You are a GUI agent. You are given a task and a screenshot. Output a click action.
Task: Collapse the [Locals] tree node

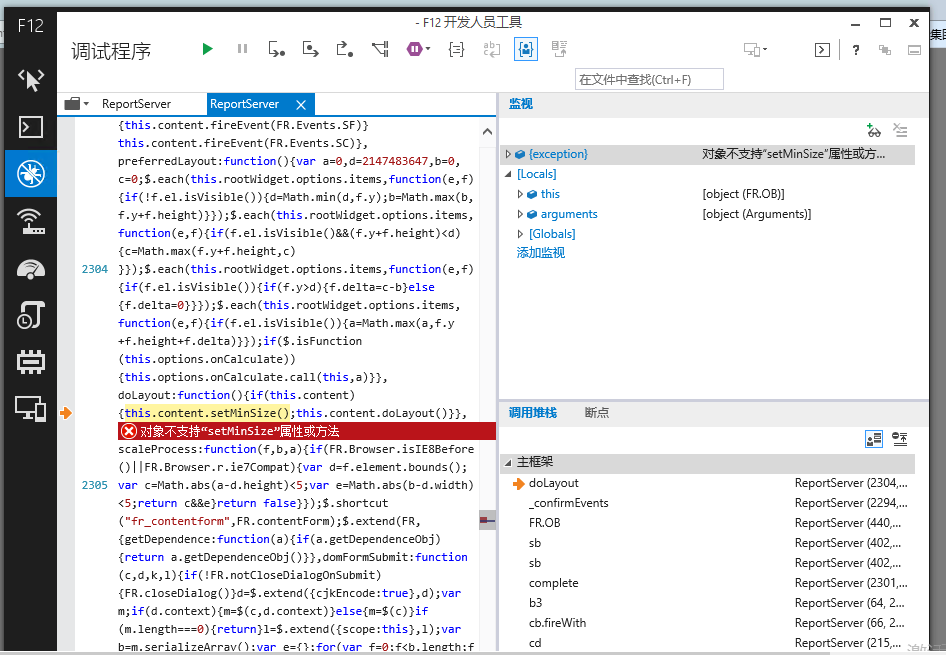click(x=508, y=174)
